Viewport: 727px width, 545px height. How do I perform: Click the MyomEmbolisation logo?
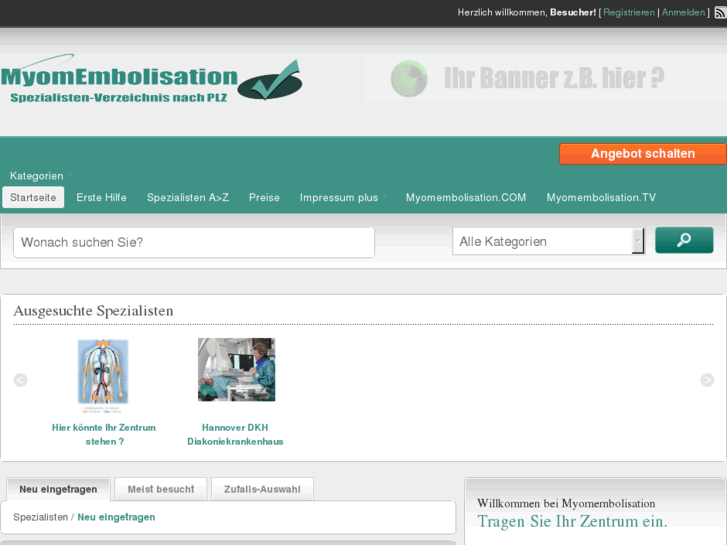152,78
